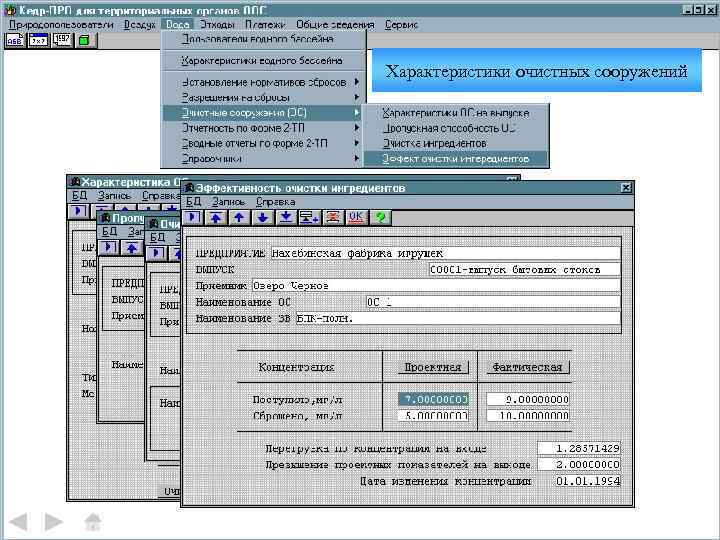Image resolution: width=720 pixels, height=540 pixels.
Task: Click projected Сброшено value 5.00000000
Action: click(433, 416)
